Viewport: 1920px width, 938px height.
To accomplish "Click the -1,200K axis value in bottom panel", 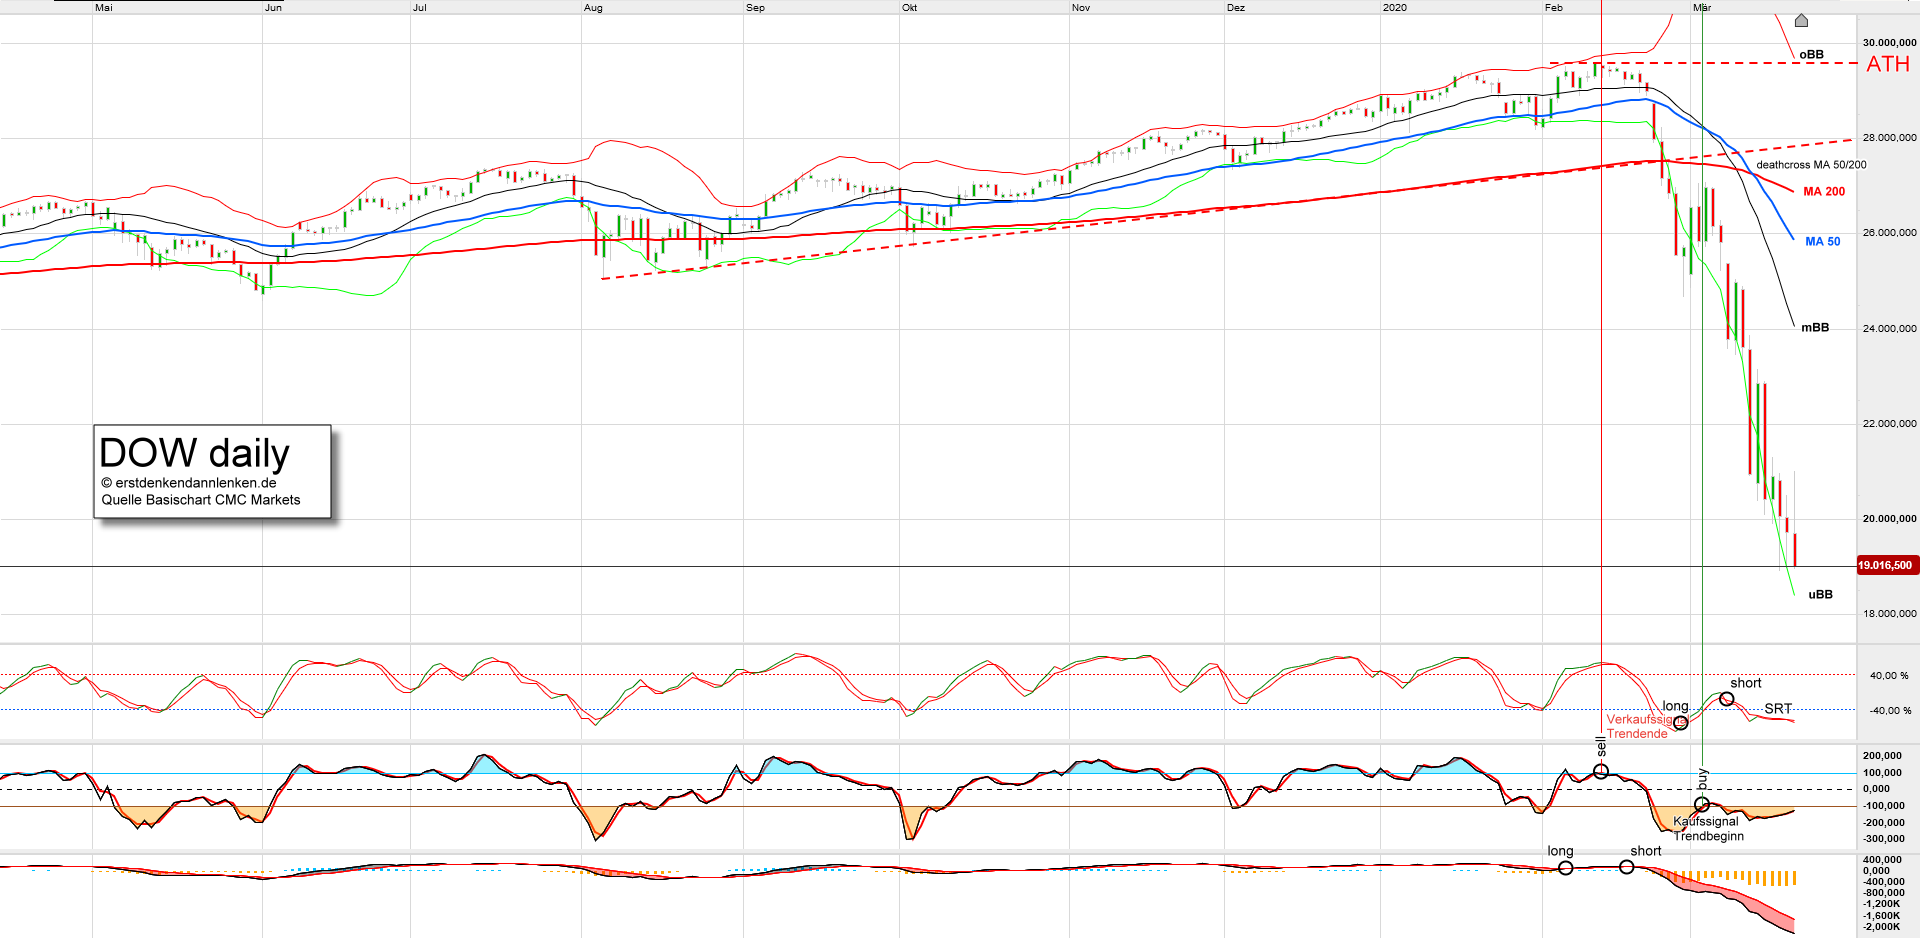I will click(1883, 904).
